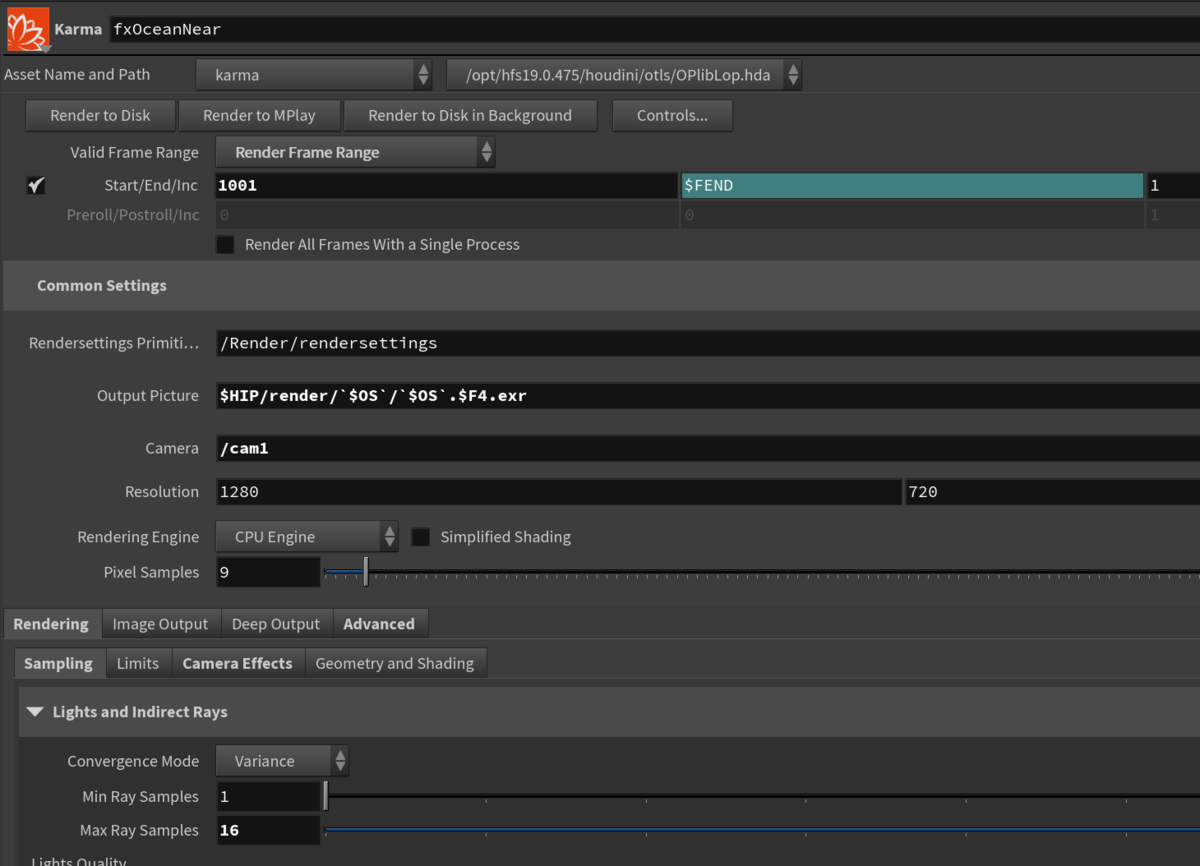The height and width of the screenshot is (866, 1200).
Task: Open the Rendering Engine dropdown
Action: pyautogui.click(x=307, y=537)
